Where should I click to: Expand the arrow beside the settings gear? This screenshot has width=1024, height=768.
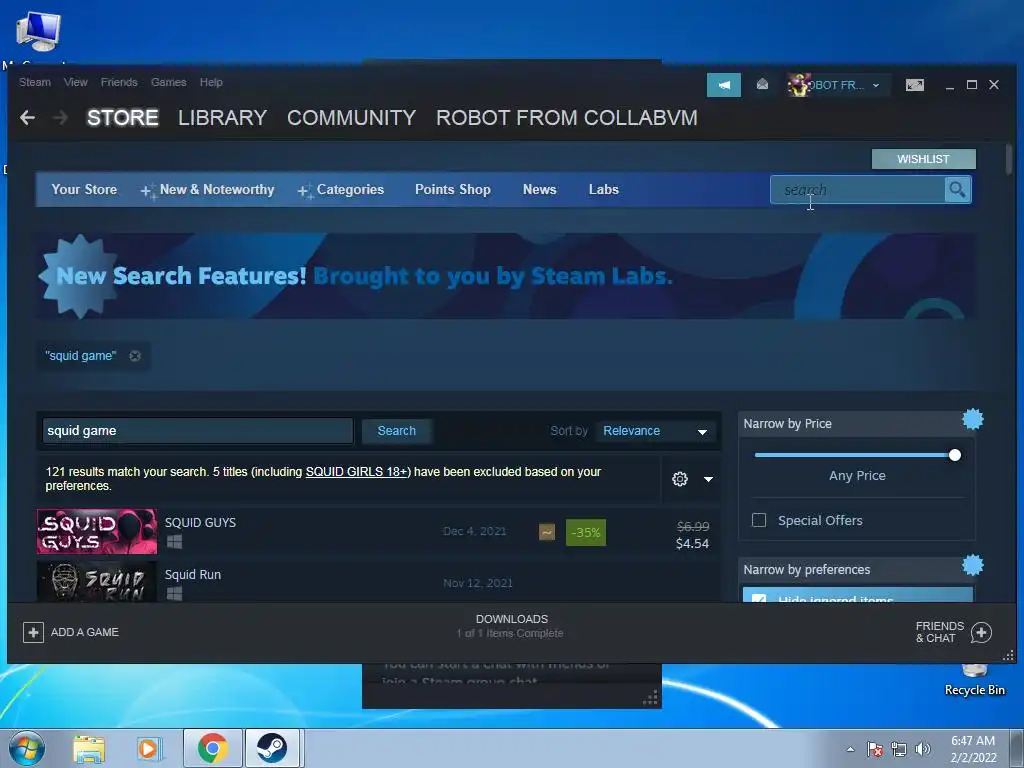tap(708, 479)
